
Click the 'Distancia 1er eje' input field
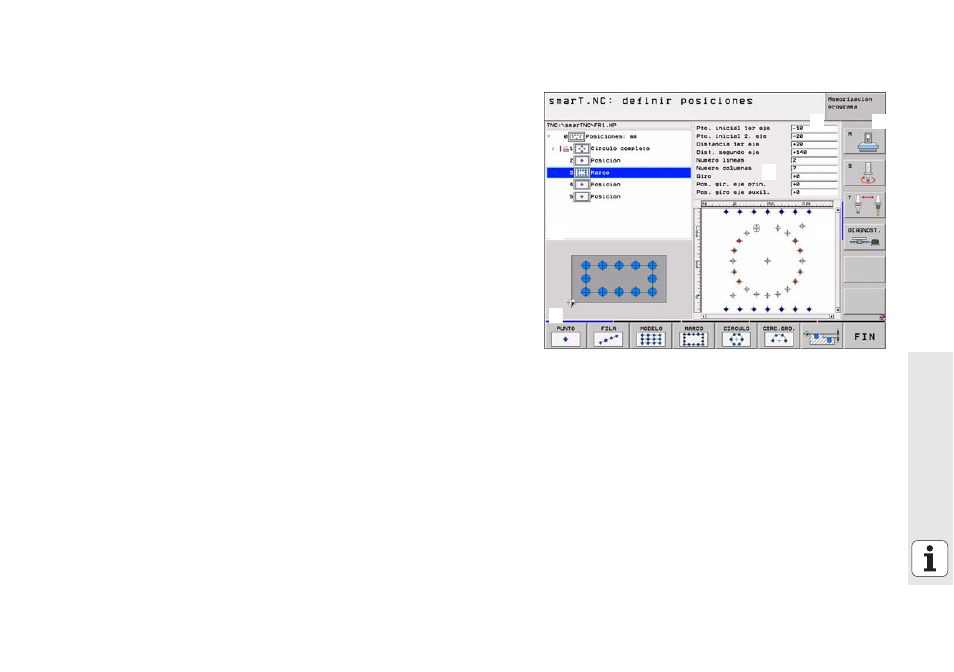pyautogui.click(x=814, y=144)
